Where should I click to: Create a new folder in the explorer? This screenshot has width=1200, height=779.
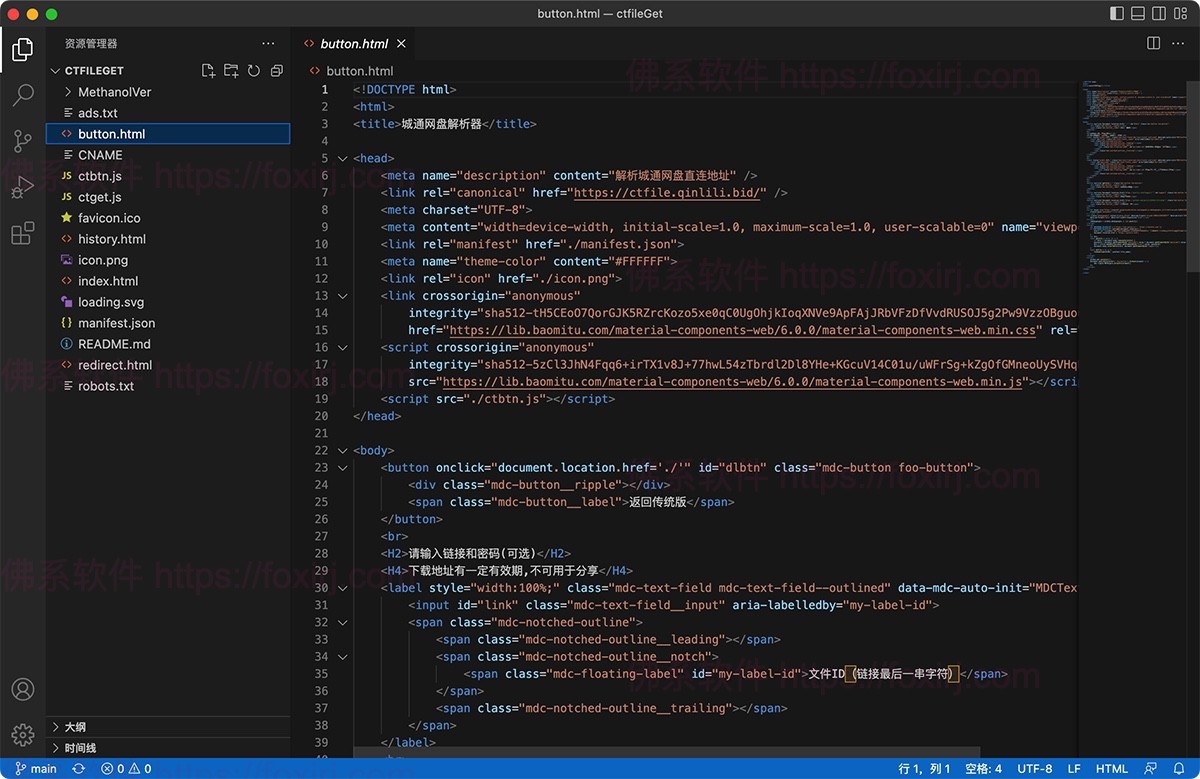pyautogui.click(x=231, y=70)
